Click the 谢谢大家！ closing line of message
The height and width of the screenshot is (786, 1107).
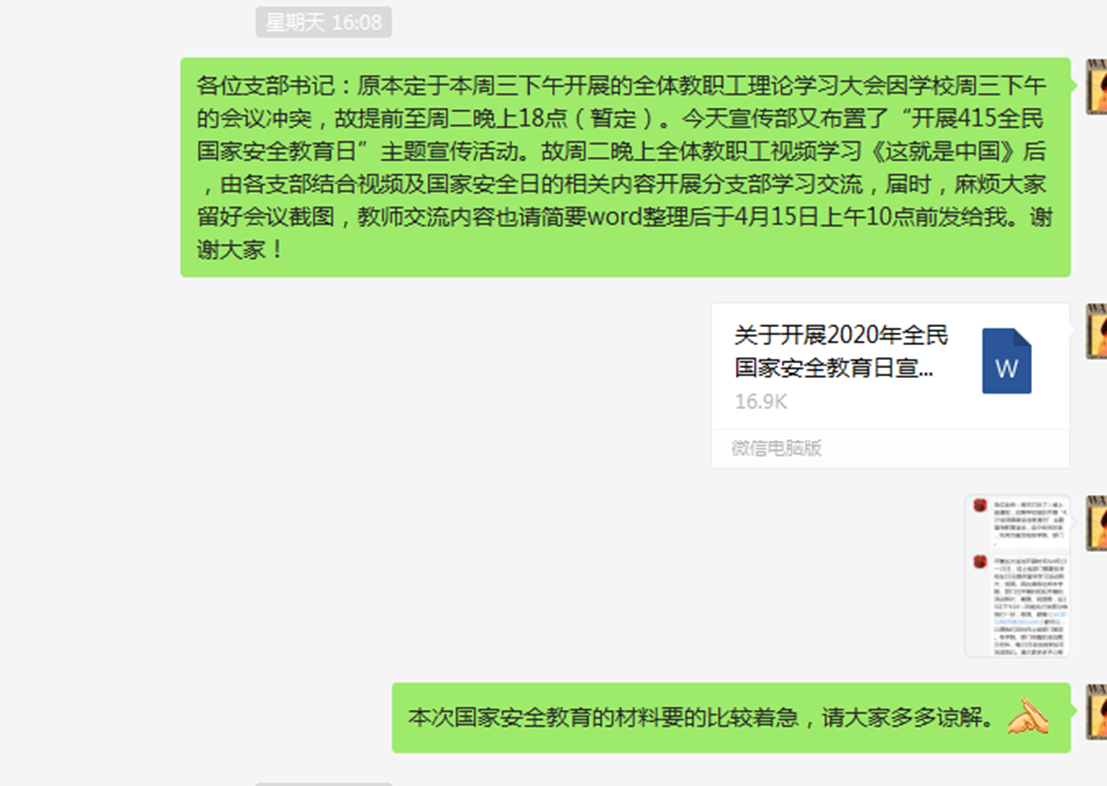tap(240, 249)
